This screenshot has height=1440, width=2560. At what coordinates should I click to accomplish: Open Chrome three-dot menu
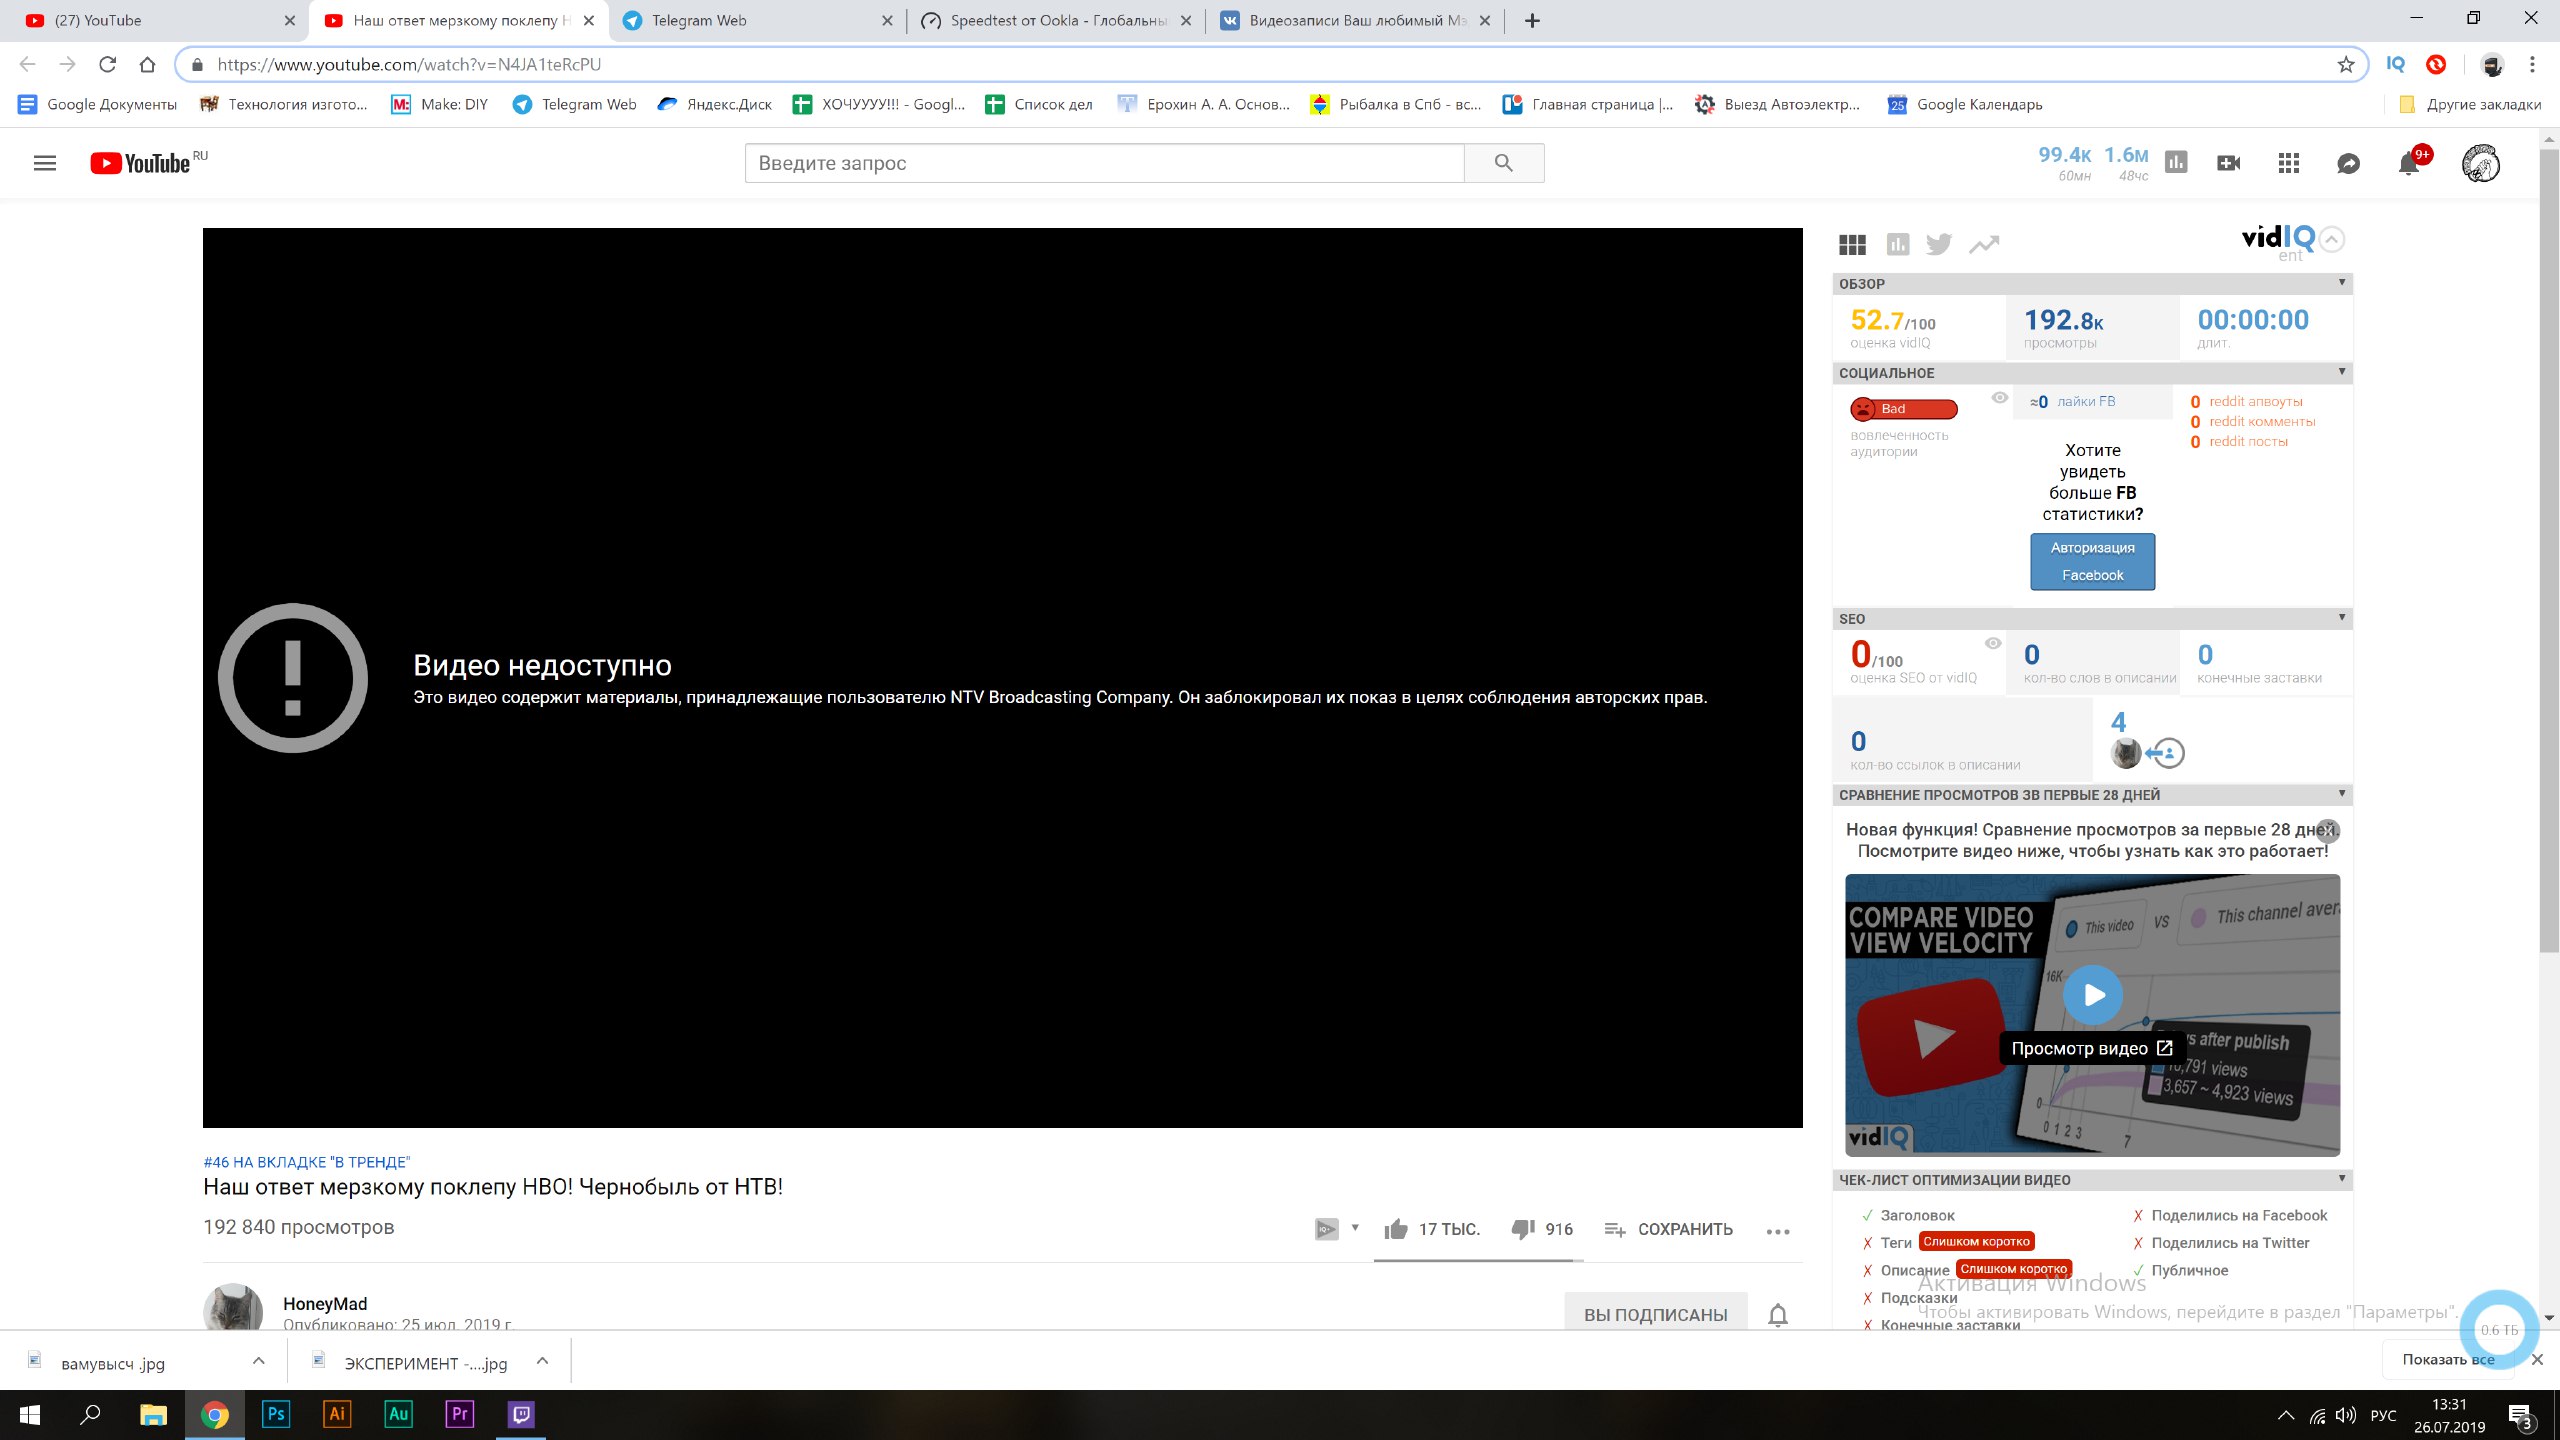coord(2532,64)
